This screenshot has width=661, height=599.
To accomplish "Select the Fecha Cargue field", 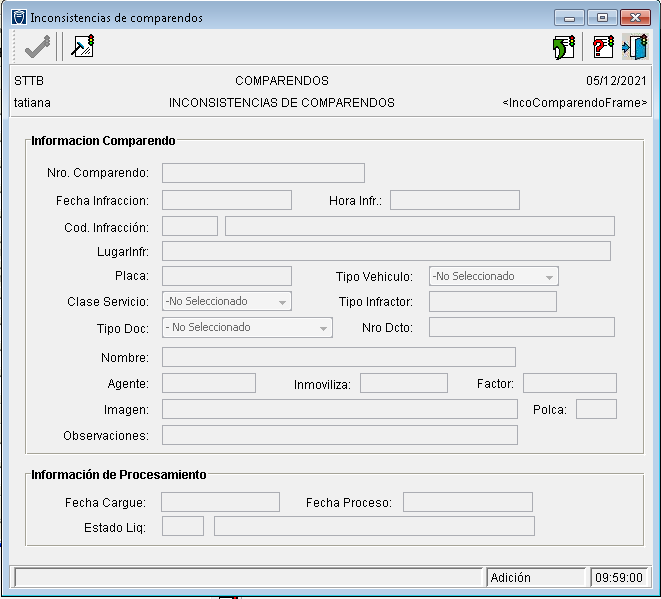I will coord(220,502).
